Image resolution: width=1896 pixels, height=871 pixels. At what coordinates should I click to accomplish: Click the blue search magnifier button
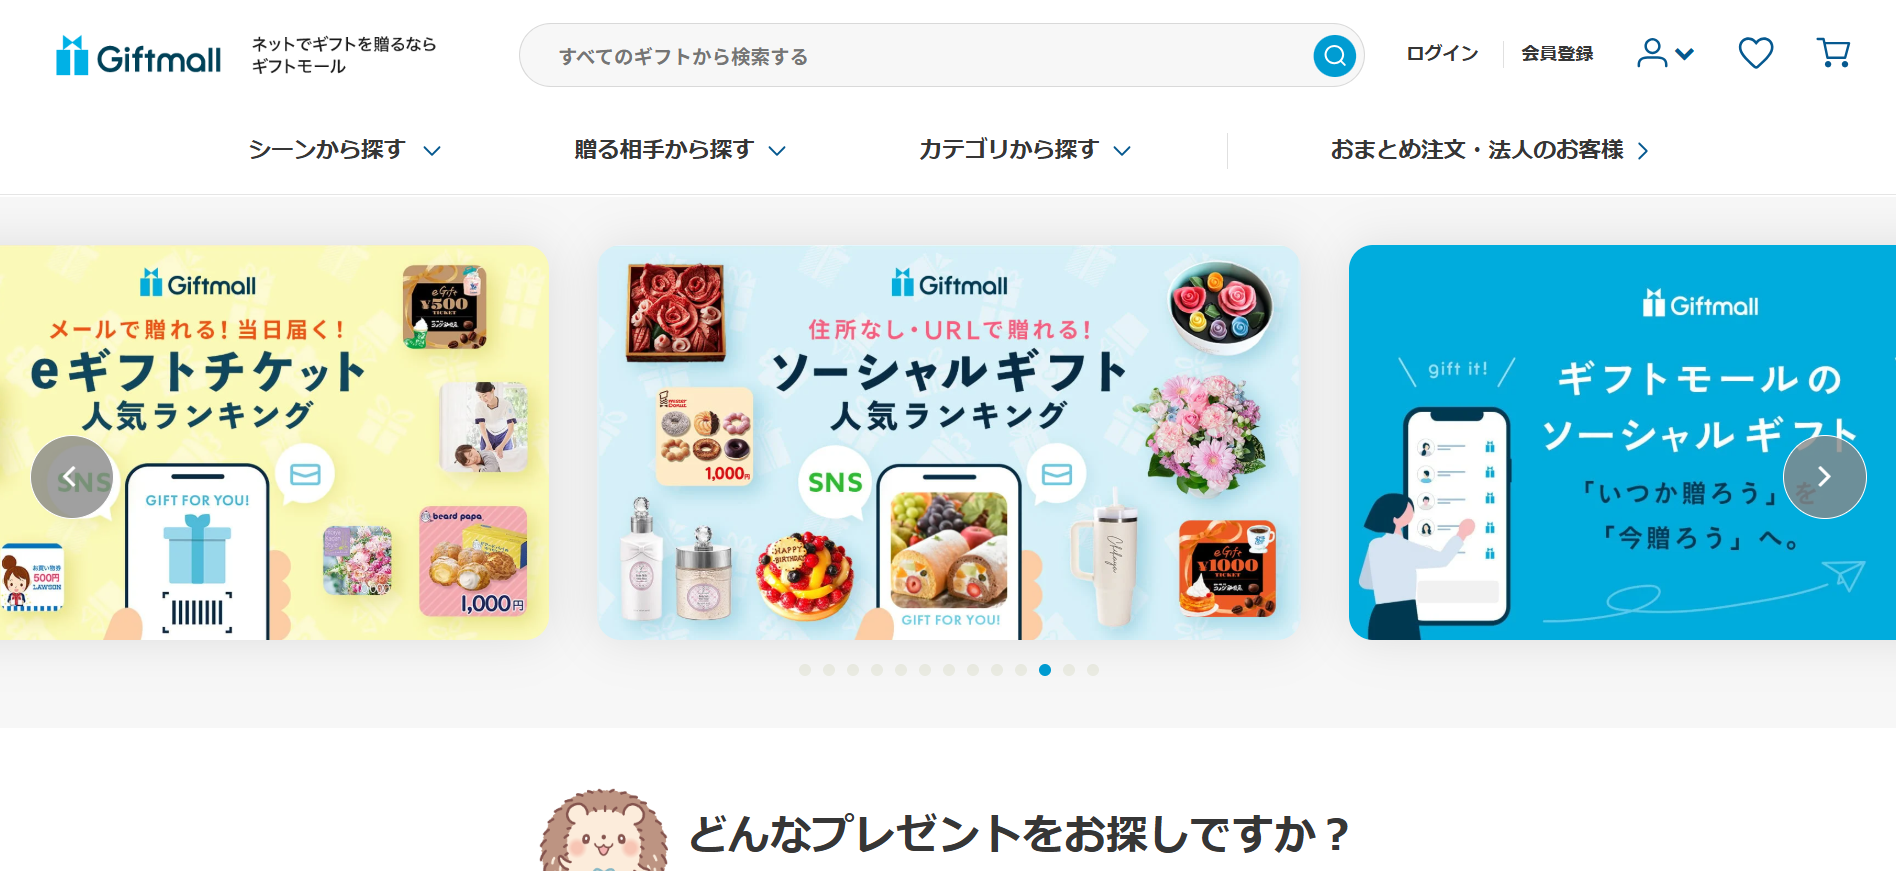[1334, 56]
